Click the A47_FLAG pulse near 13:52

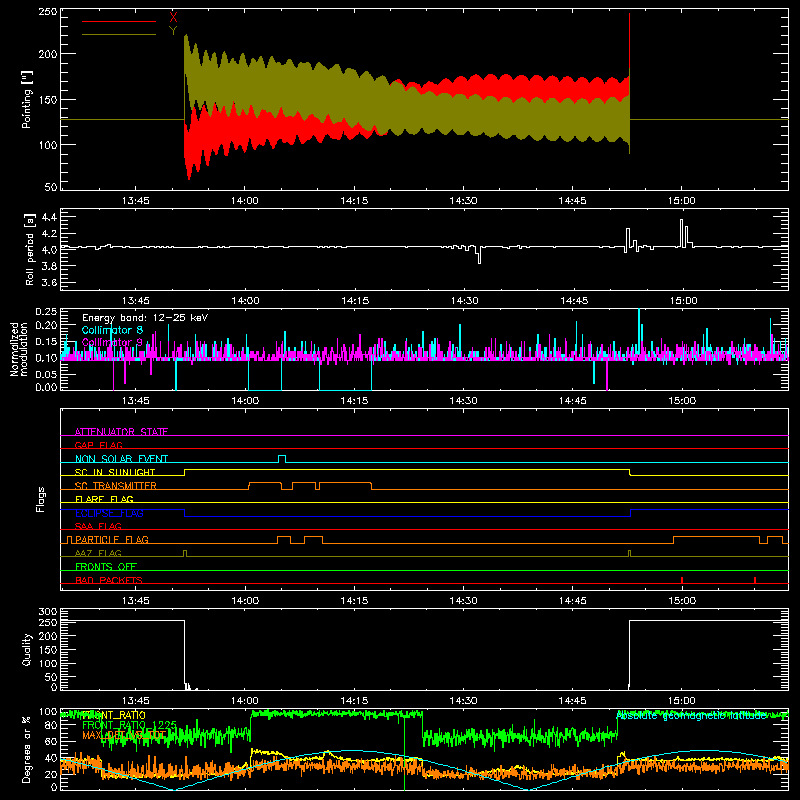click(185, 553)
